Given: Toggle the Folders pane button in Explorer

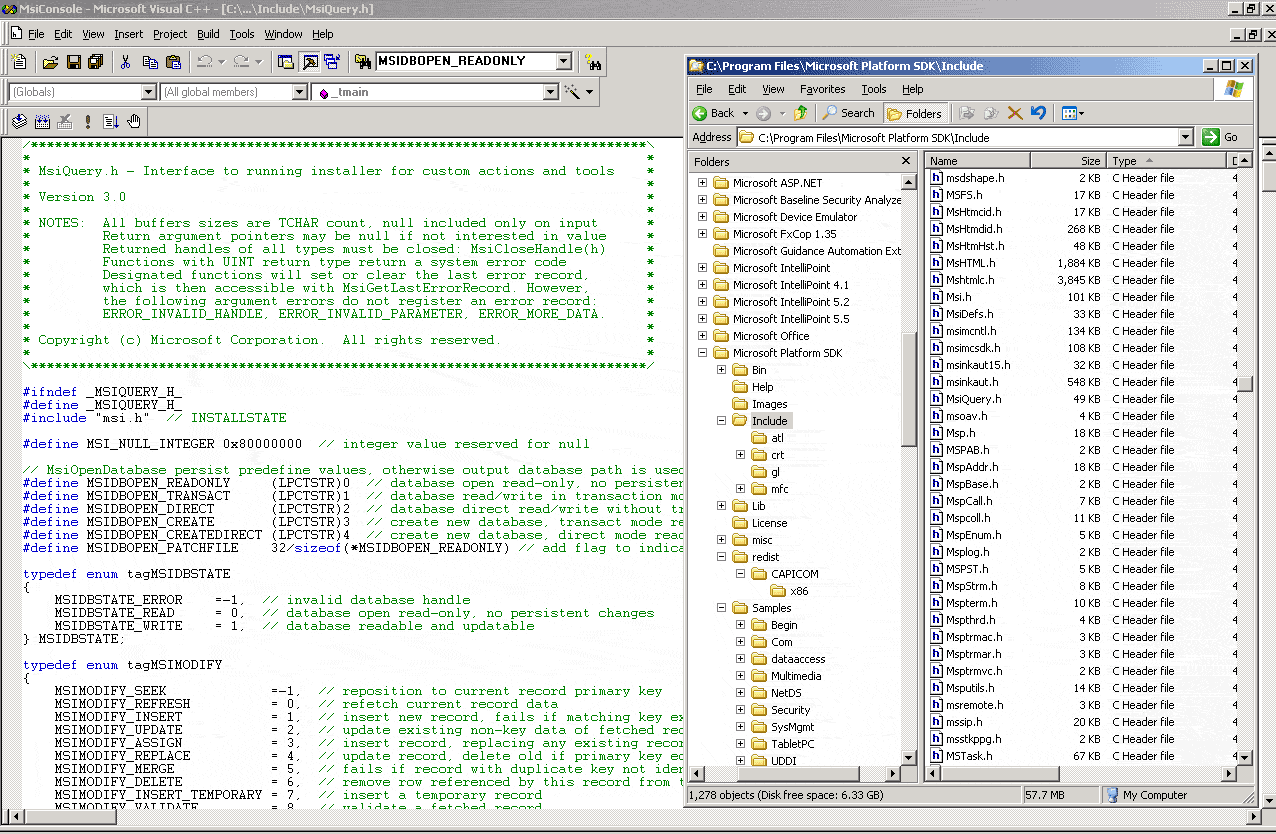Looking at the screenshot, I should coord(914,113).
